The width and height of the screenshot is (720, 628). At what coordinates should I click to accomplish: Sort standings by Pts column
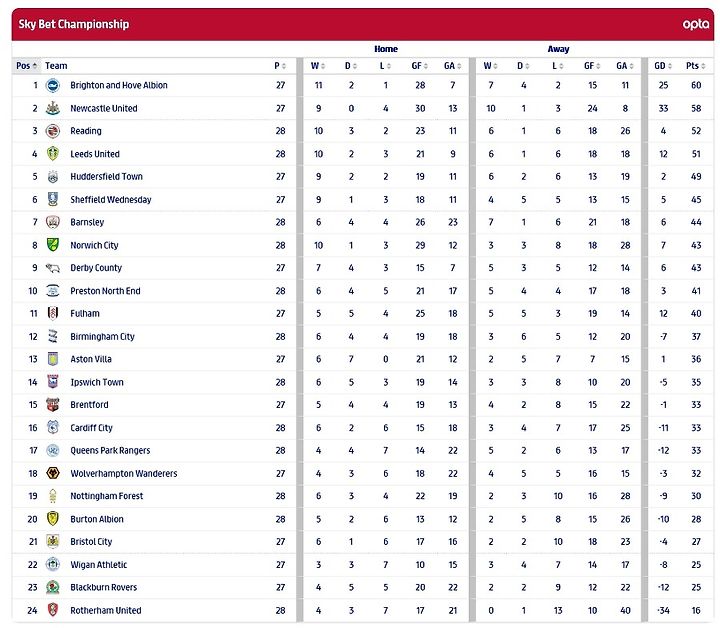tap(695, 66)
